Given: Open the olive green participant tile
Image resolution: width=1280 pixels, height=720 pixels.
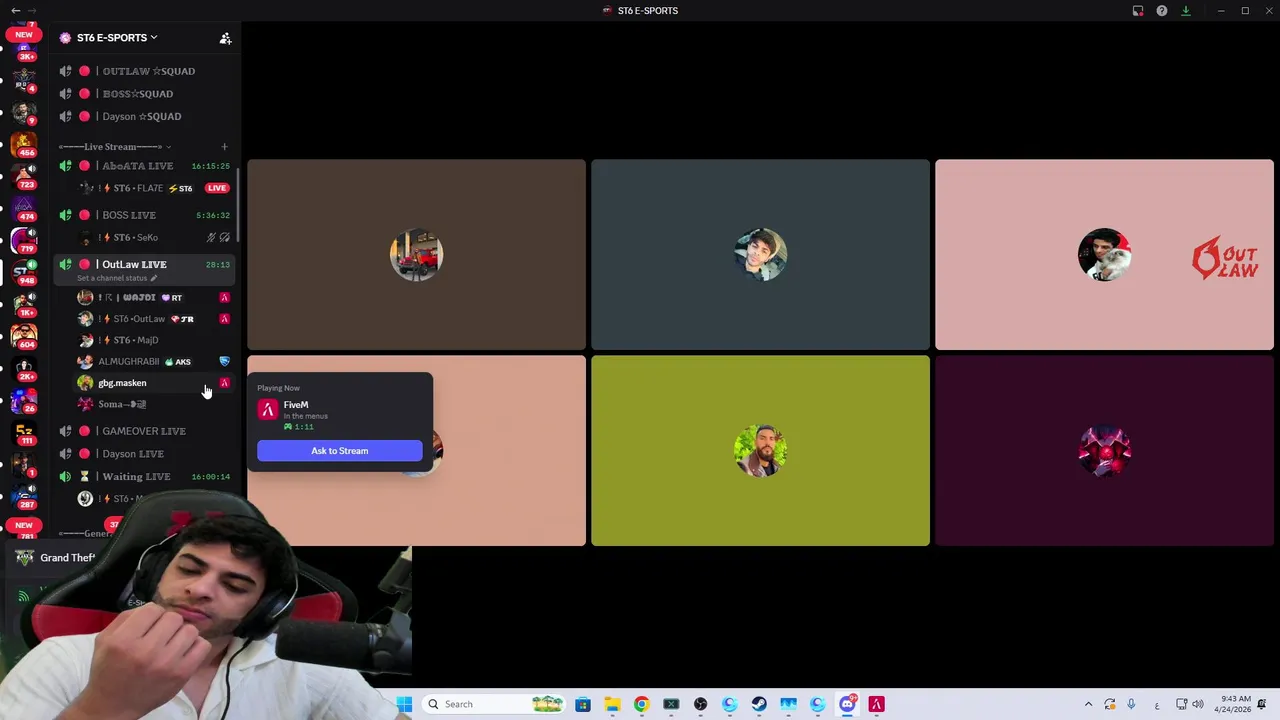Looking at the screenshot, I should pos(760,451).
